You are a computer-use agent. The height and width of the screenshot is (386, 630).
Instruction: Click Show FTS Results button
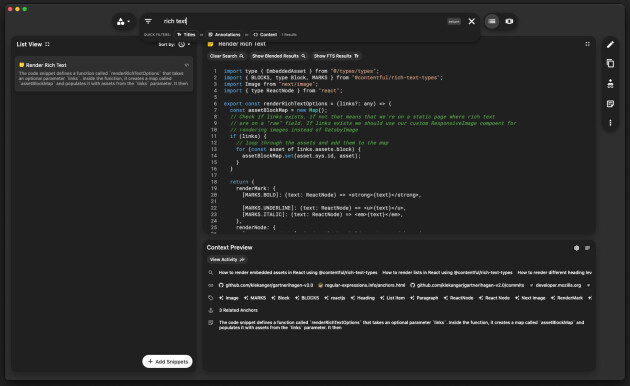pos(336,56)
